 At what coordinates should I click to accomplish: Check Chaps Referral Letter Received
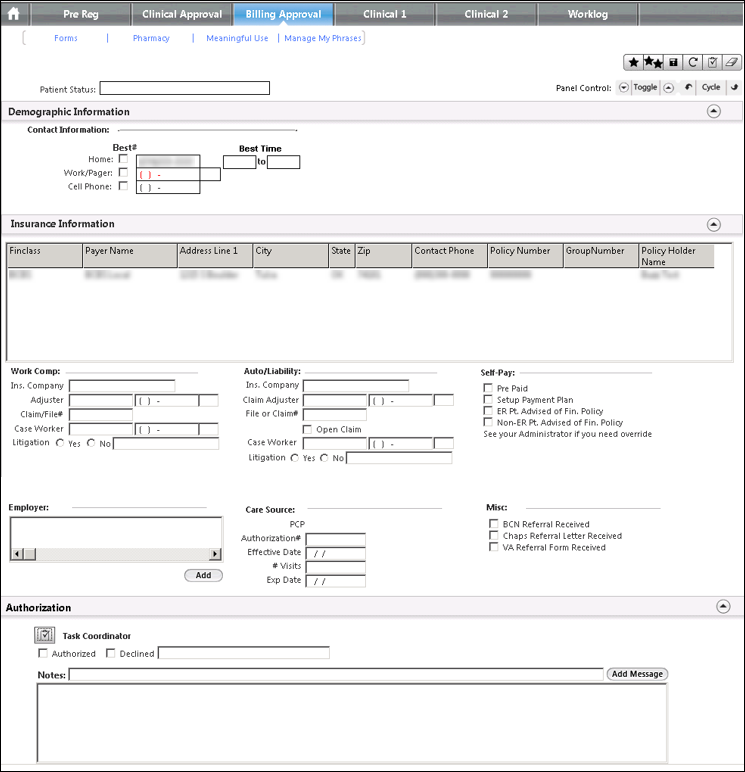493,535
